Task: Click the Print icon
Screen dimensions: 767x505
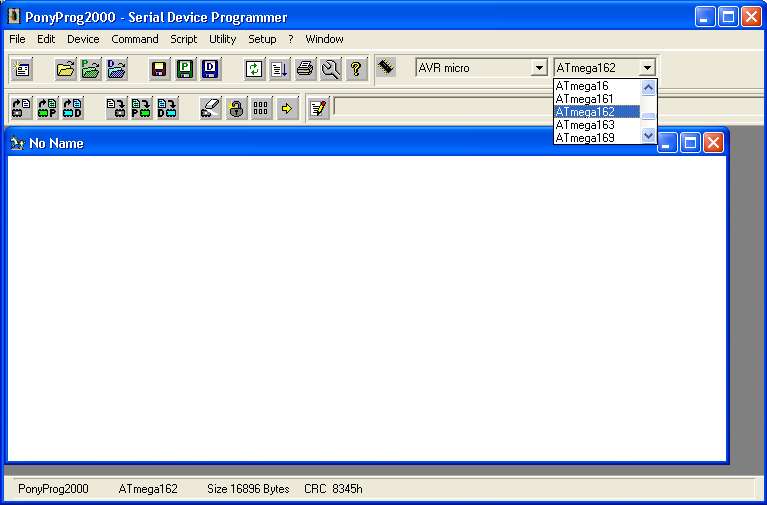Action: click(305, 69)
